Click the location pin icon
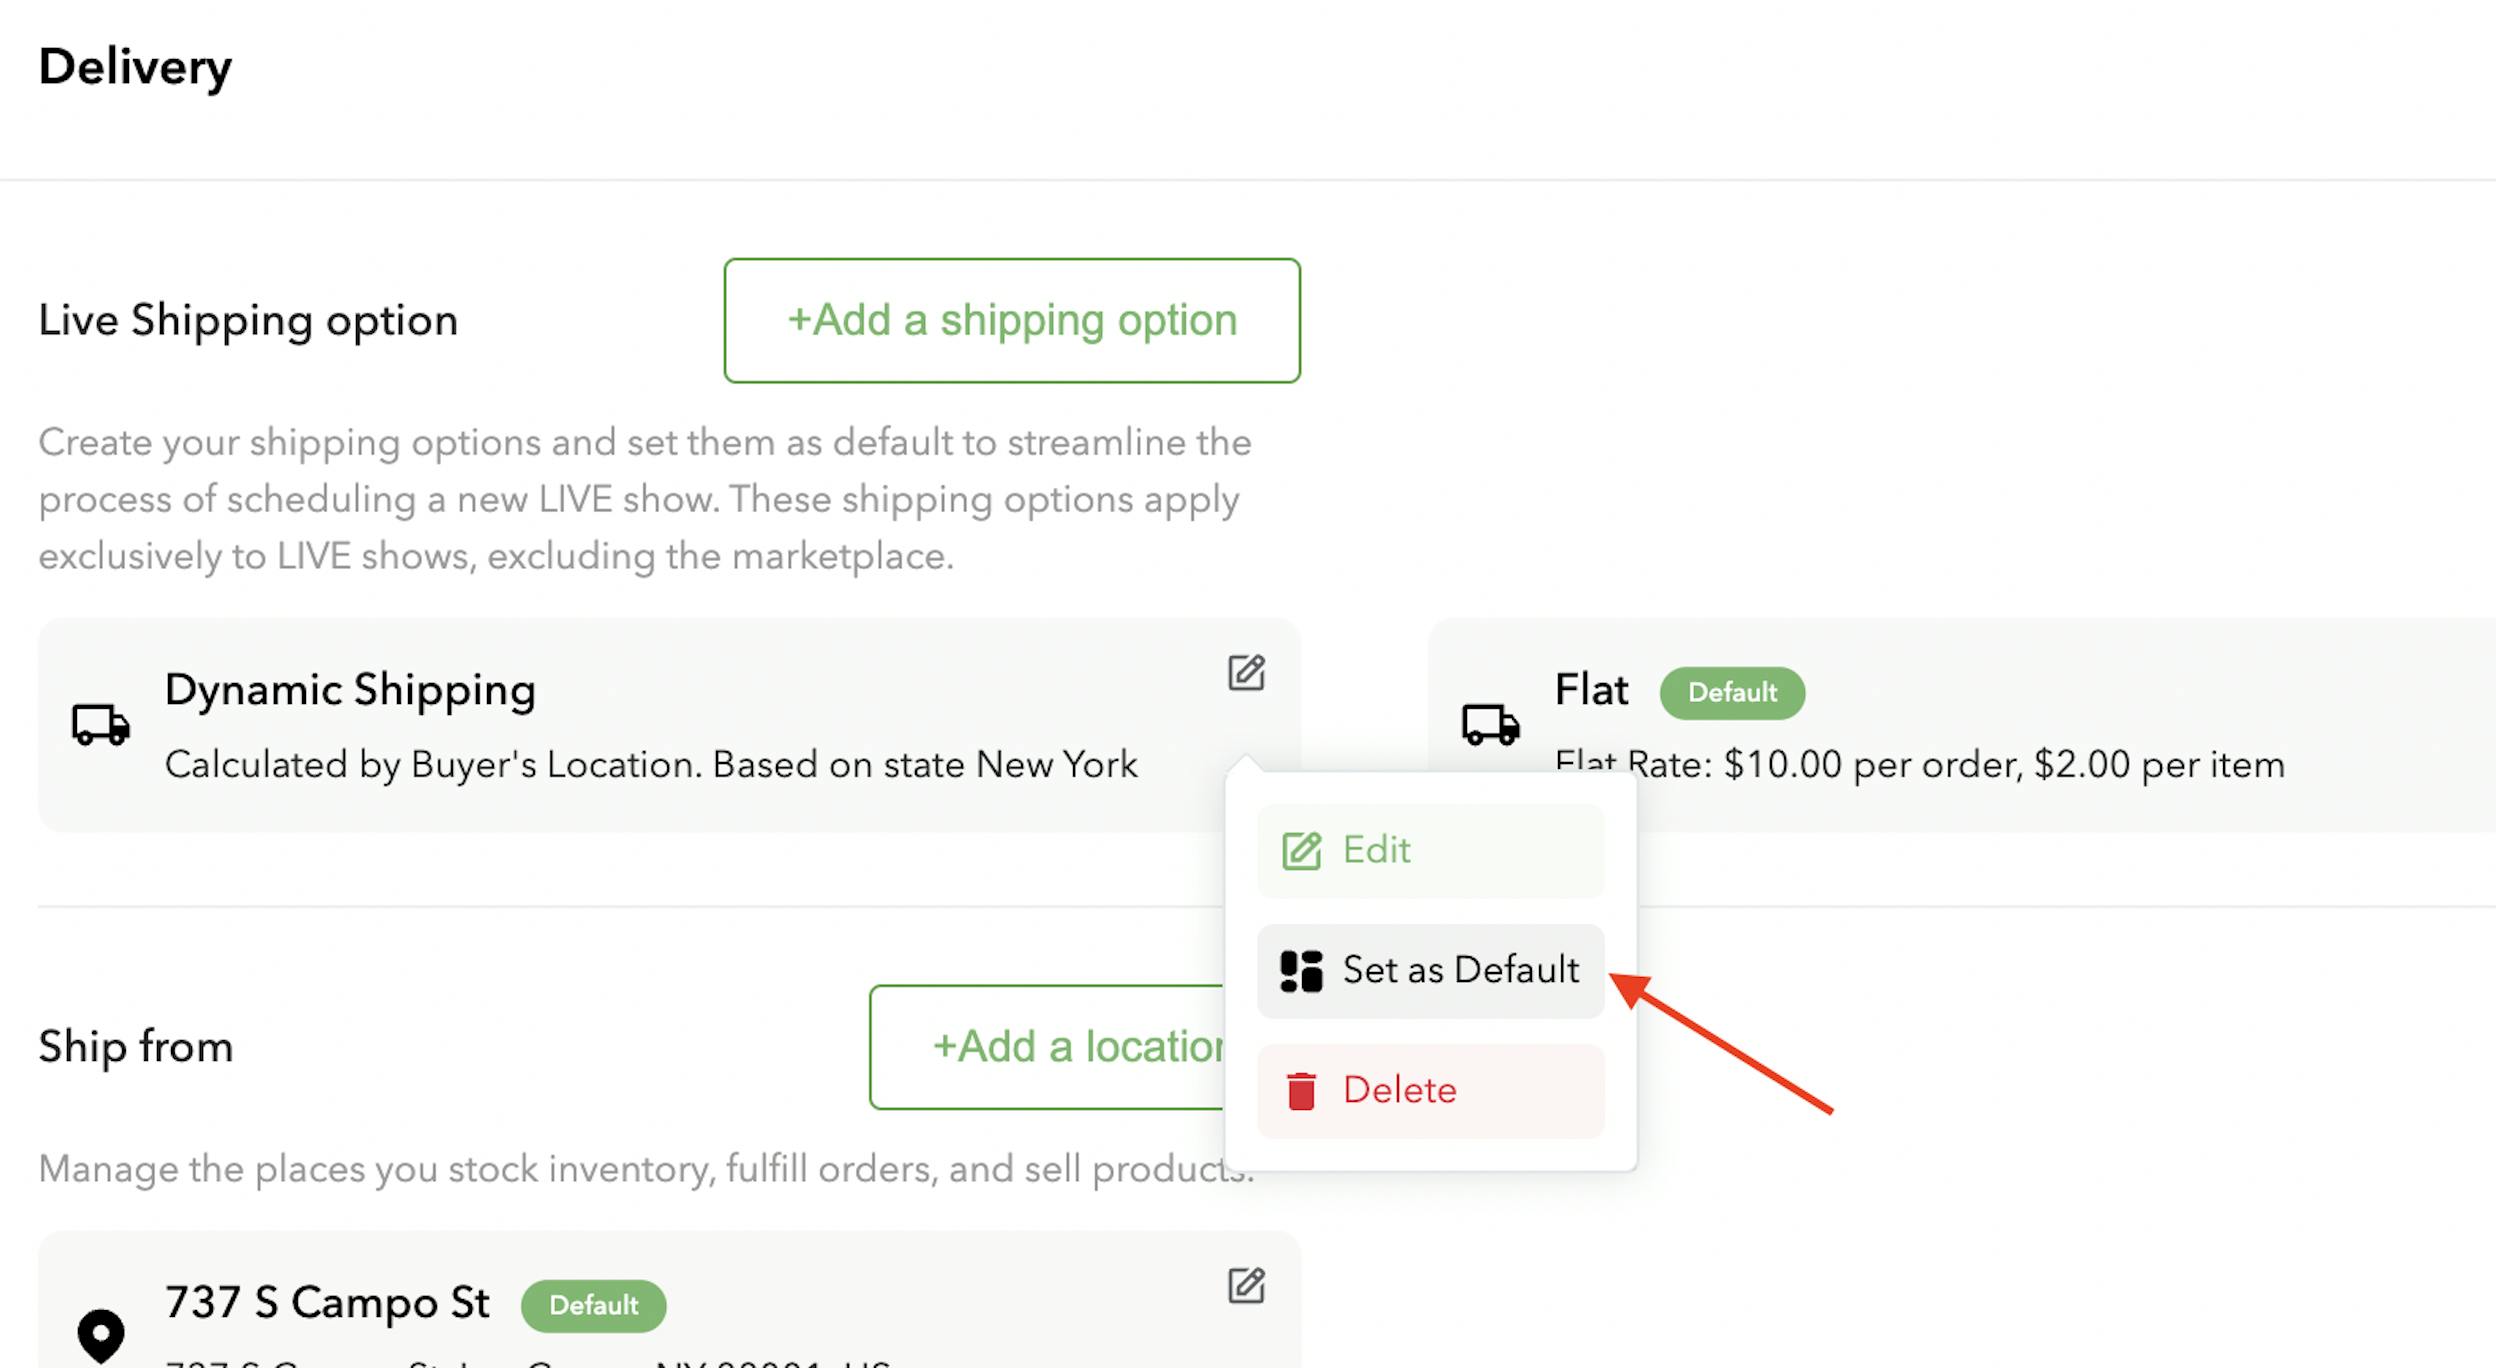2496x1368 pixels. pos(101,1334)
